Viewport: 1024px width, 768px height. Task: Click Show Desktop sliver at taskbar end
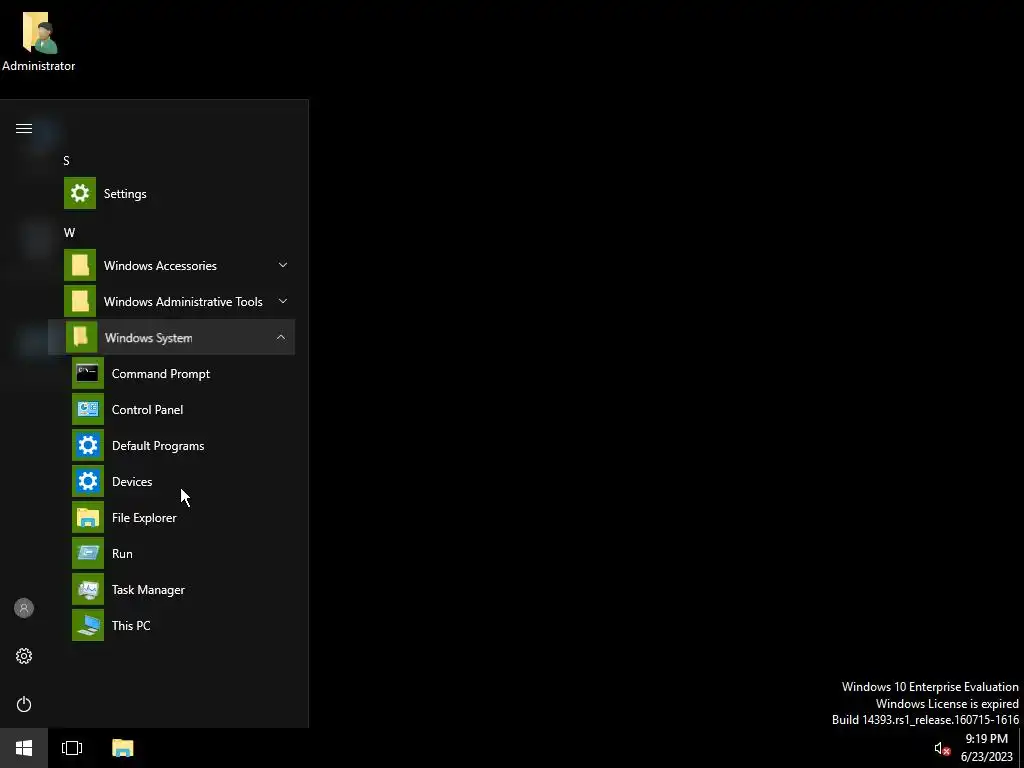click(1021, 748)
